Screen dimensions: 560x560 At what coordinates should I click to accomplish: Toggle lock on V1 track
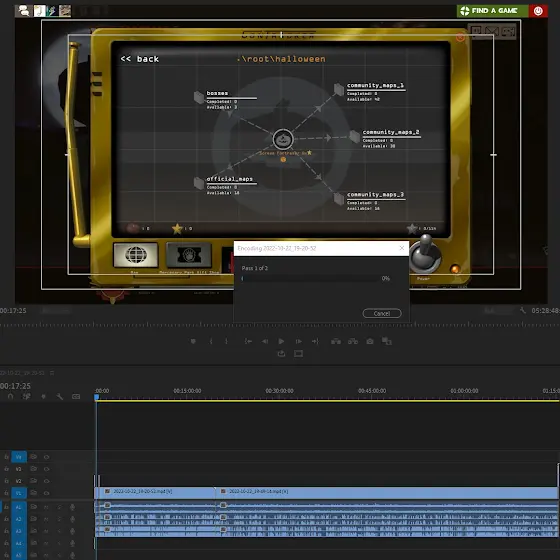[x=6, y=493]
